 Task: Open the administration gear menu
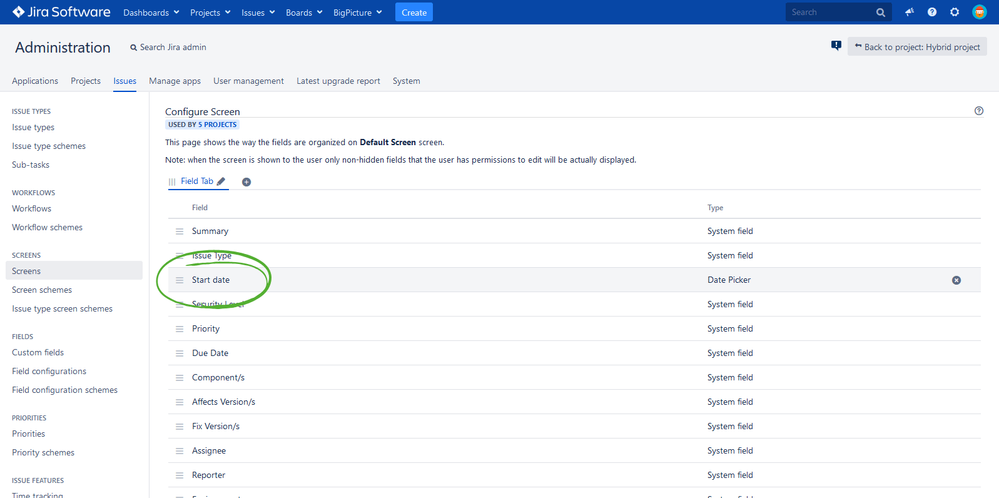point(954,12)
